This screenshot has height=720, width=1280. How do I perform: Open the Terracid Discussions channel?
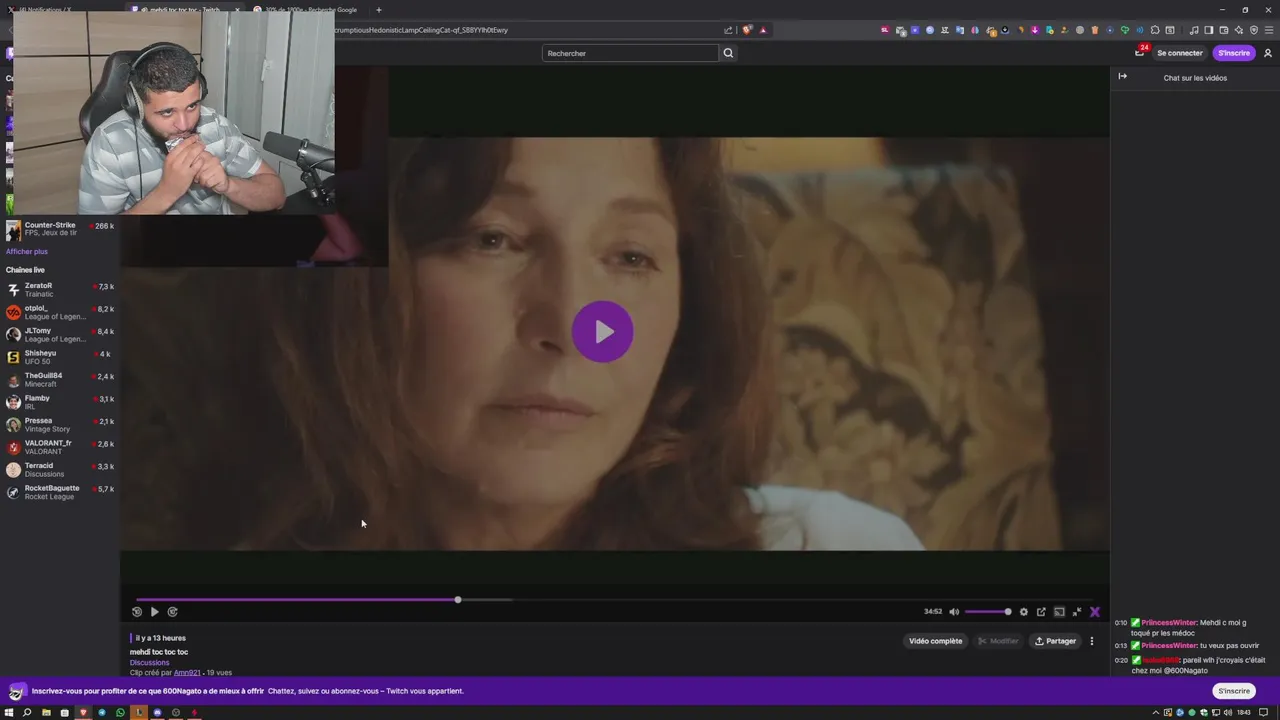[60, 470]
